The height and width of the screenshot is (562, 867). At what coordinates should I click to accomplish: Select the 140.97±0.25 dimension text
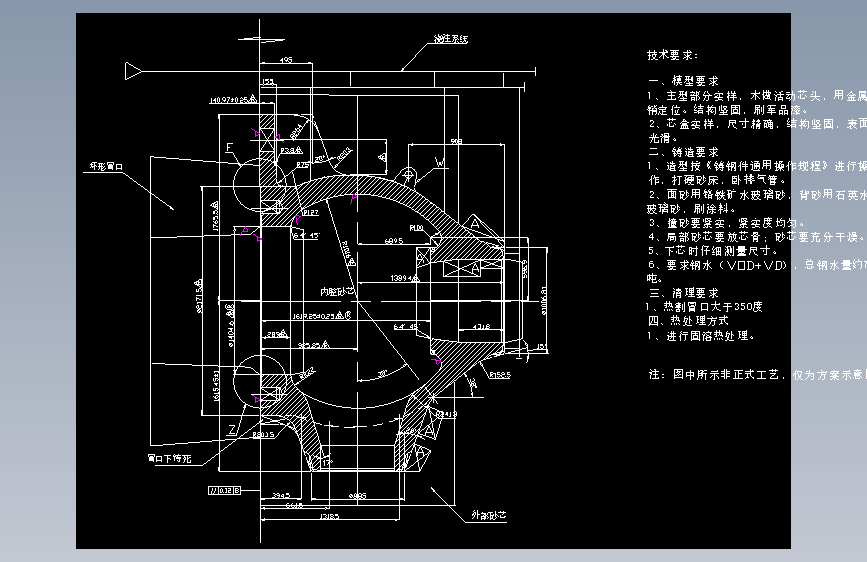(x=232, y=100)
